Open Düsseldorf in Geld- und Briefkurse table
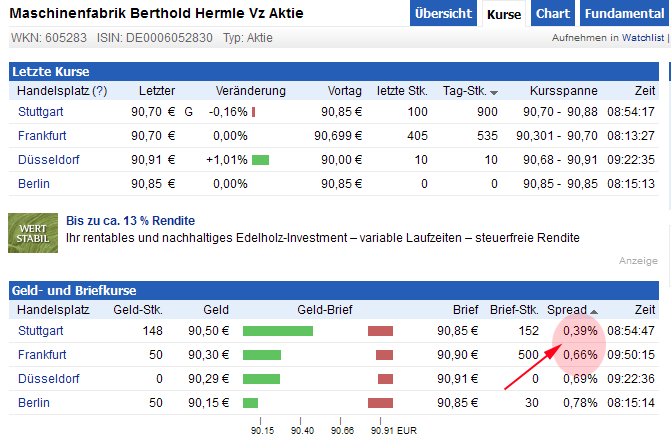This screenshot has height=434, width=671. [49, 379]
